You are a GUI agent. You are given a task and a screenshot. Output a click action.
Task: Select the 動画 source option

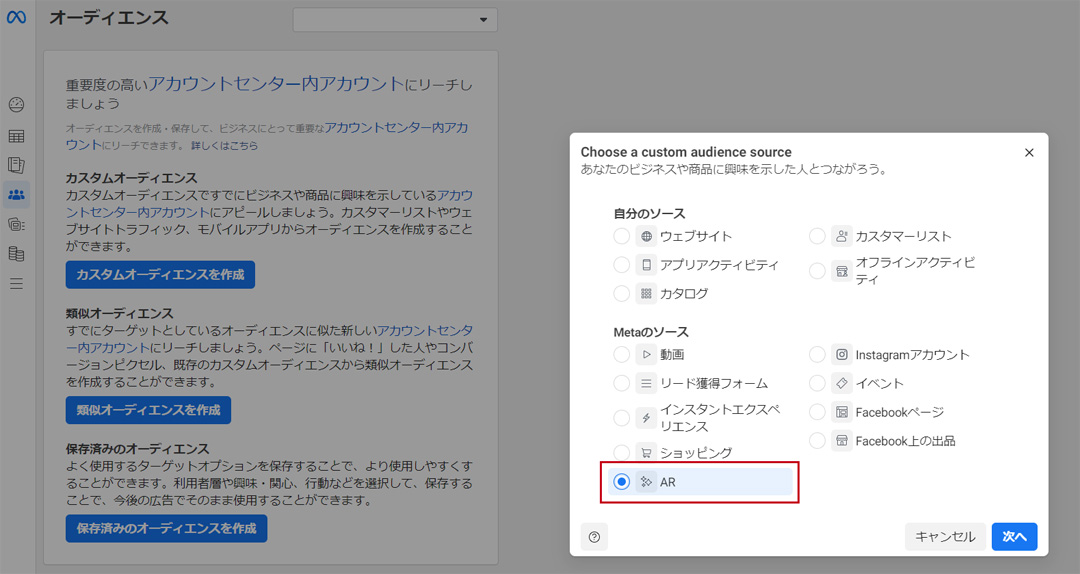tap(622, 355)
